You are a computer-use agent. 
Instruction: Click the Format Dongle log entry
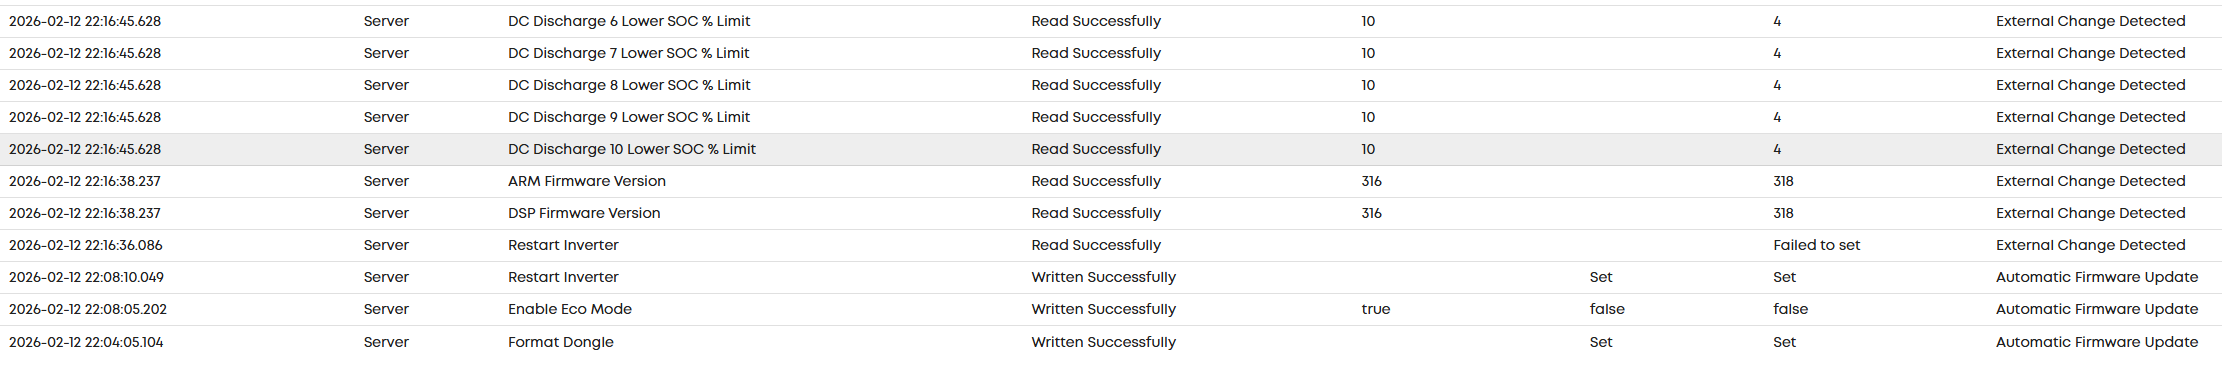pyautogui.click(x=1111, y=342)
